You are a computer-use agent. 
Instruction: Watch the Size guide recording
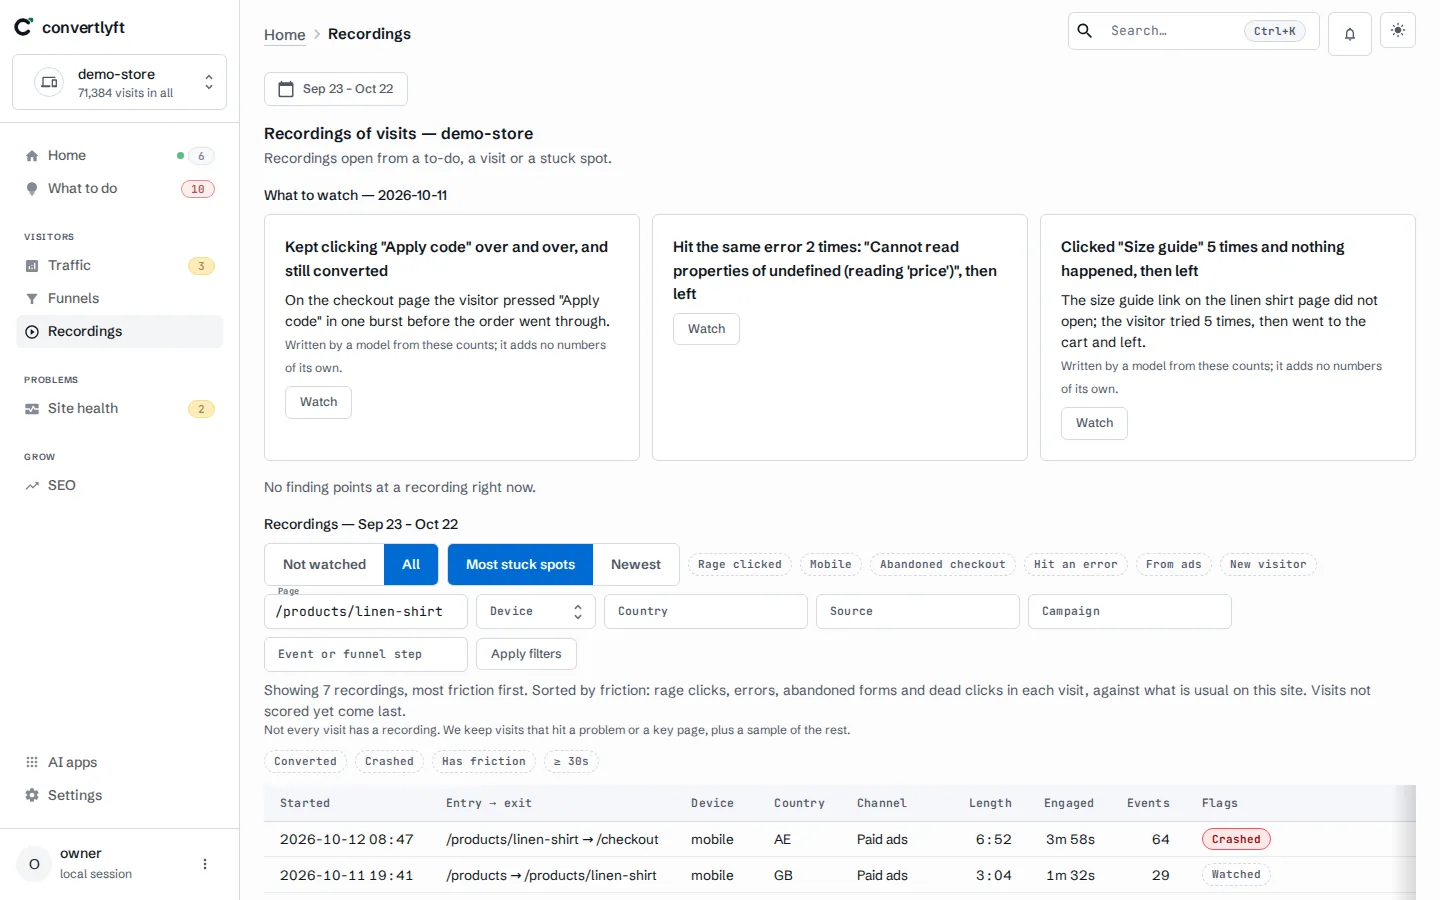click(x=1094, y=423)
